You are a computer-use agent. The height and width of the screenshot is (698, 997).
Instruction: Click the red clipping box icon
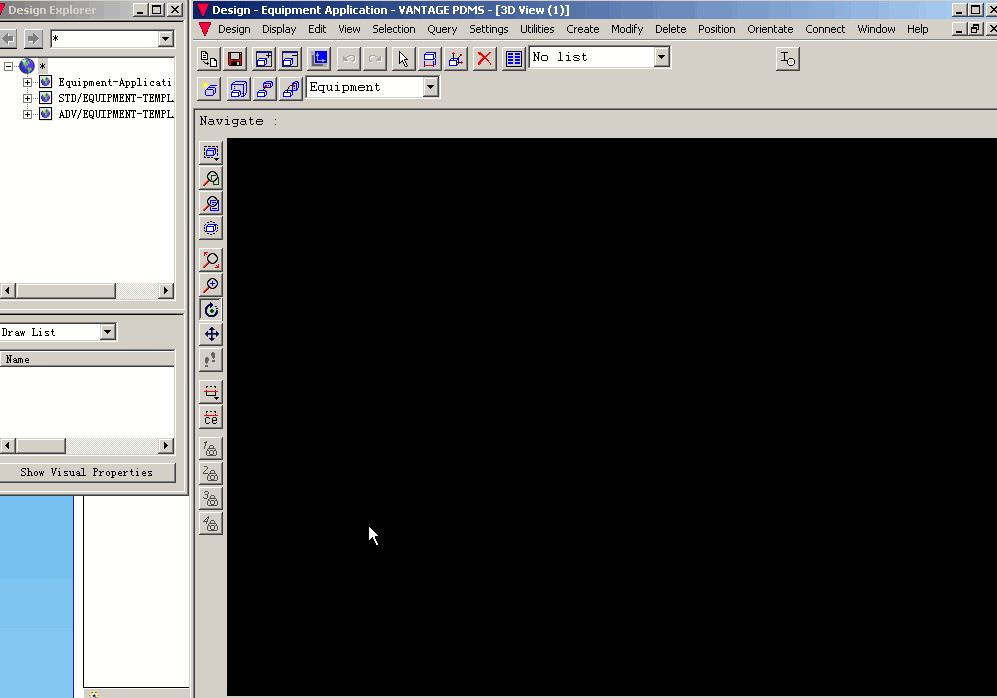(x=211, y=392)
